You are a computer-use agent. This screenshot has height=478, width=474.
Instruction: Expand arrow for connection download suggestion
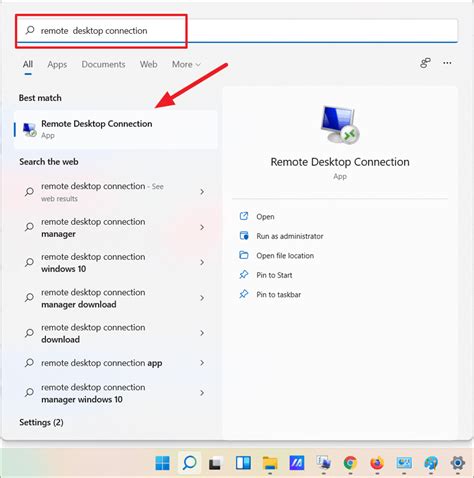coord(202,333)
